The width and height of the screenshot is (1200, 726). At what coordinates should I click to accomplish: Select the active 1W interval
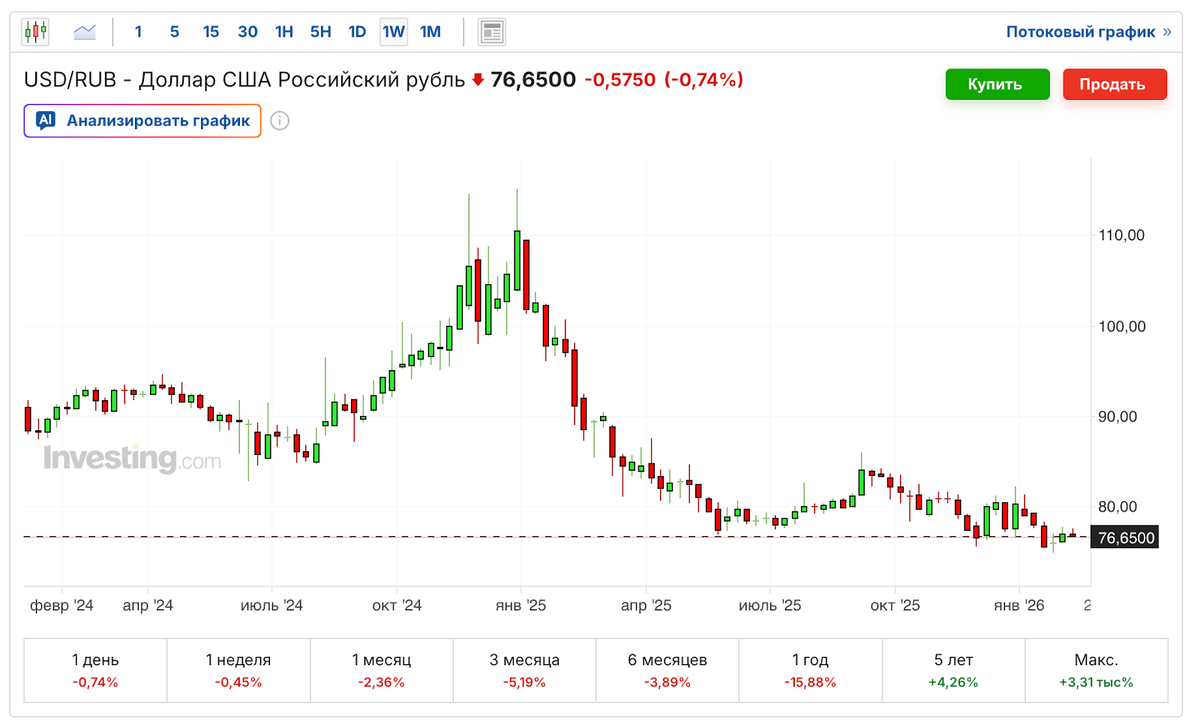tap(394, 32)
